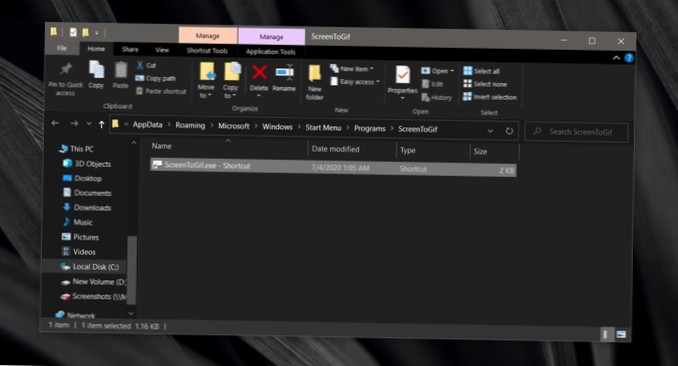678x366 pixels.
Task: Go up one folder level
Action: (x=101, y=125)
